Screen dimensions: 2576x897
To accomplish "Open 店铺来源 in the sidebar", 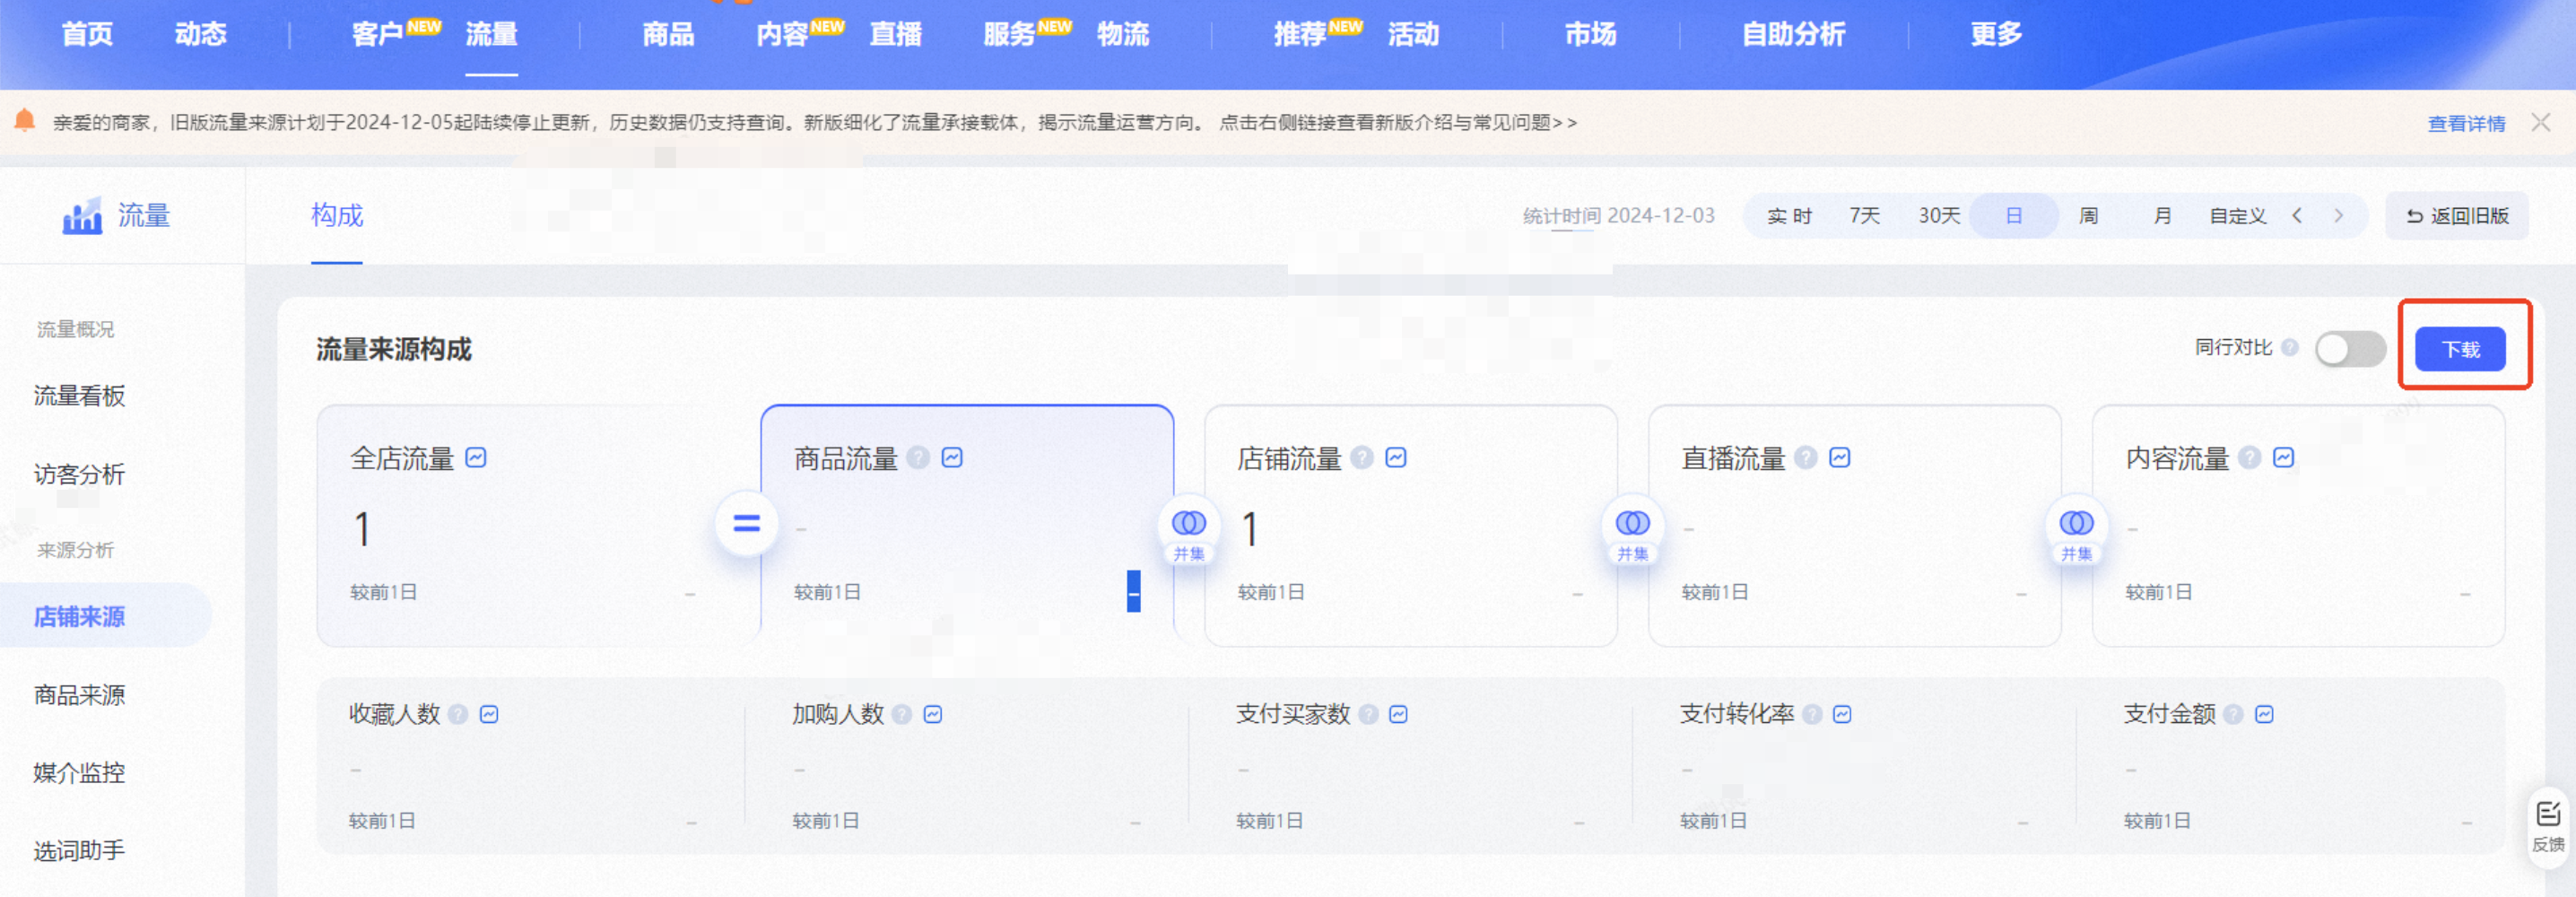I will click(80, 617).
